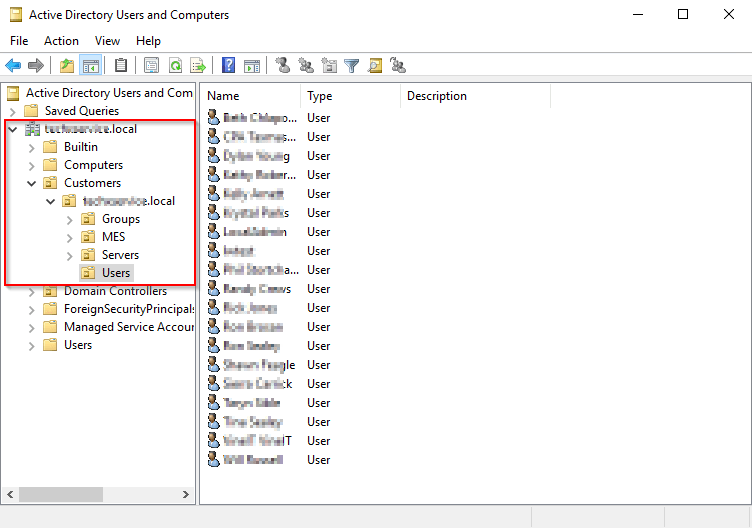Open Help with the blue question mark icon

click(x=228, y=65)
